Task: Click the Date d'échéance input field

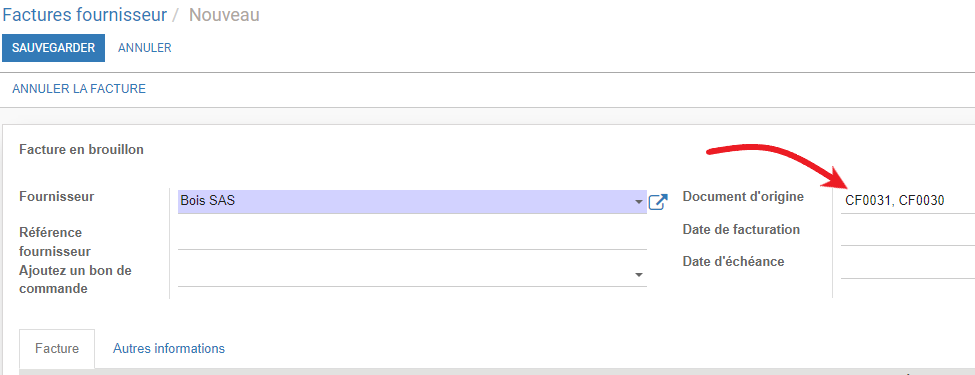Action: click(908, 265)
